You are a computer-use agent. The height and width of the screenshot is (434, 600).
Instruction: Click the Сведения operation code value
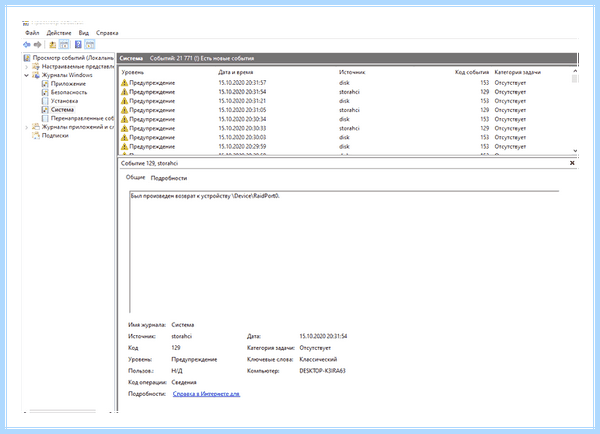tap(184, 382)
